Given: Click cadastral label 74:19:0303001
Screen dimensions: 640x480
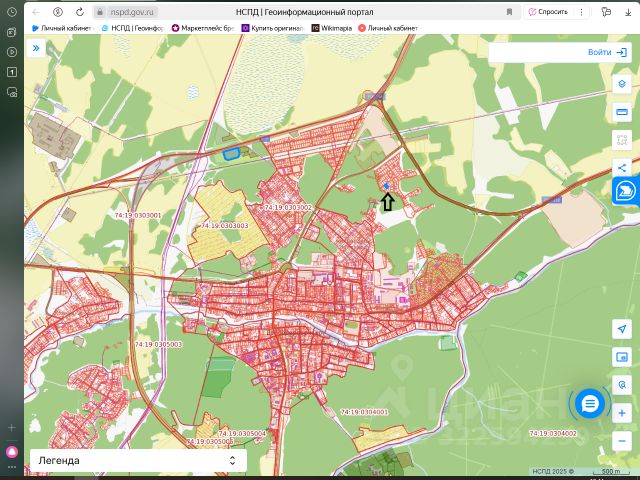Looking at the screenshot, I should [x=138, y=215].
